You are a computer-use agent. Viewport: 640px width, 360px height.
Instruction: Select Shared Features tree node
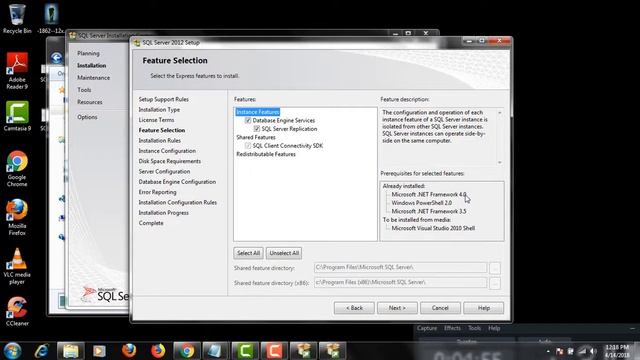click(256, 137)
